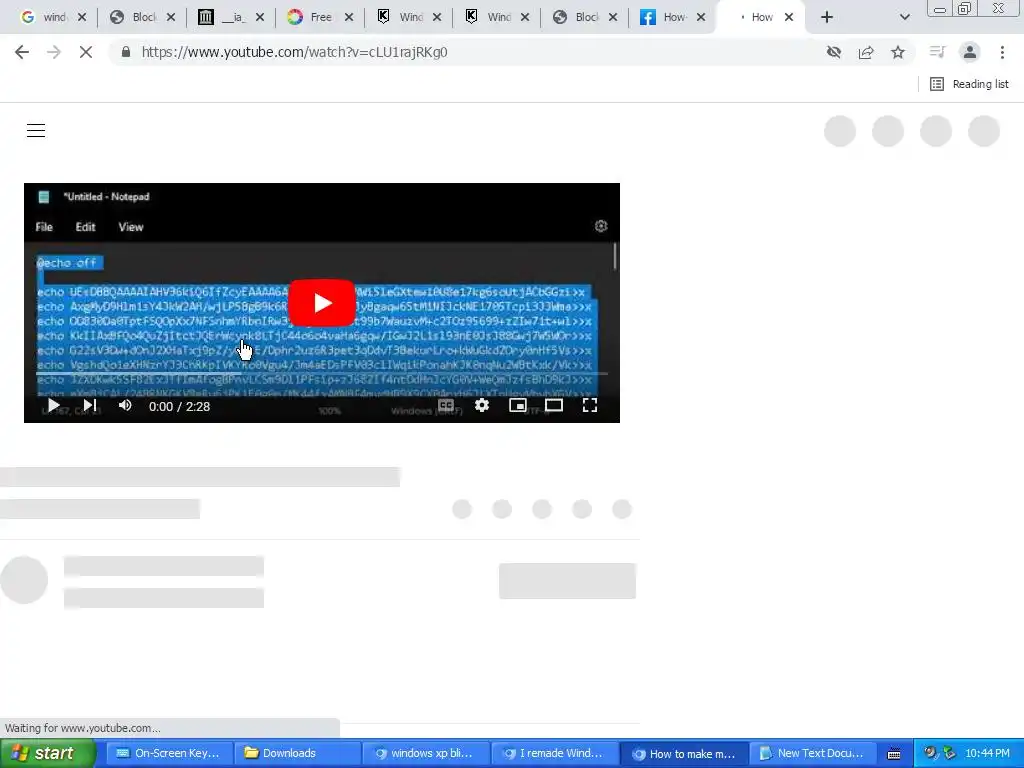Mute the video volume
The image size is (1024, 768).
coord(125,406)
